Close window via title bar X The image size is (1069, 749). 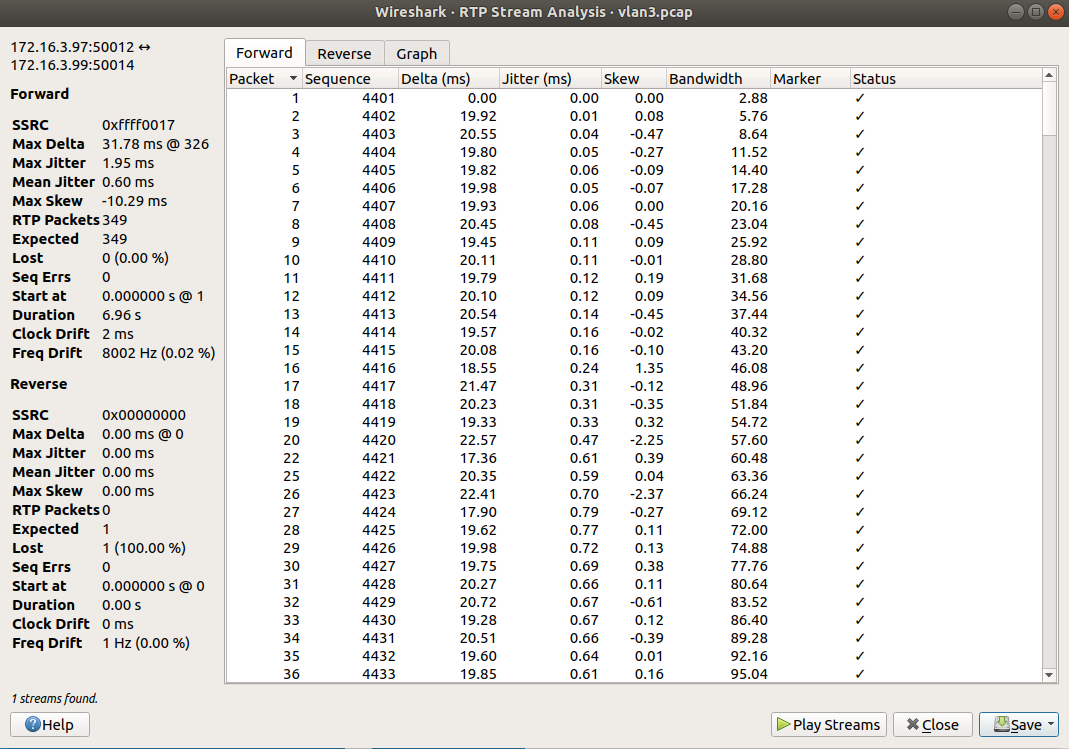pos(1056,12)
